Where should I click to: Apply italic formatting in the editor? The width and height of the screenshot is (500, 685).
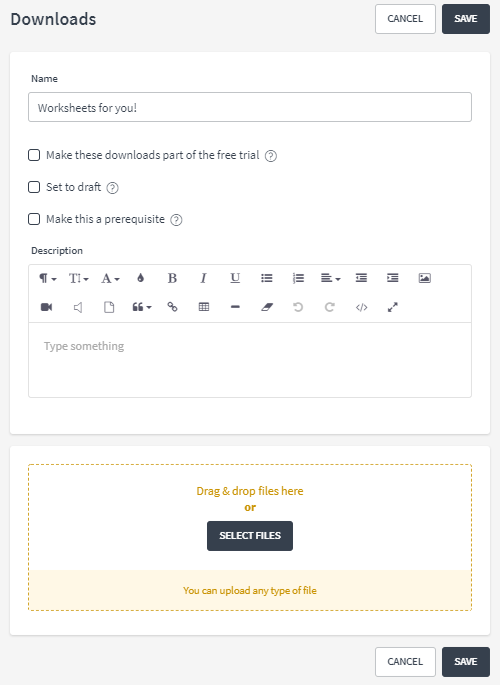pos(203,278)
